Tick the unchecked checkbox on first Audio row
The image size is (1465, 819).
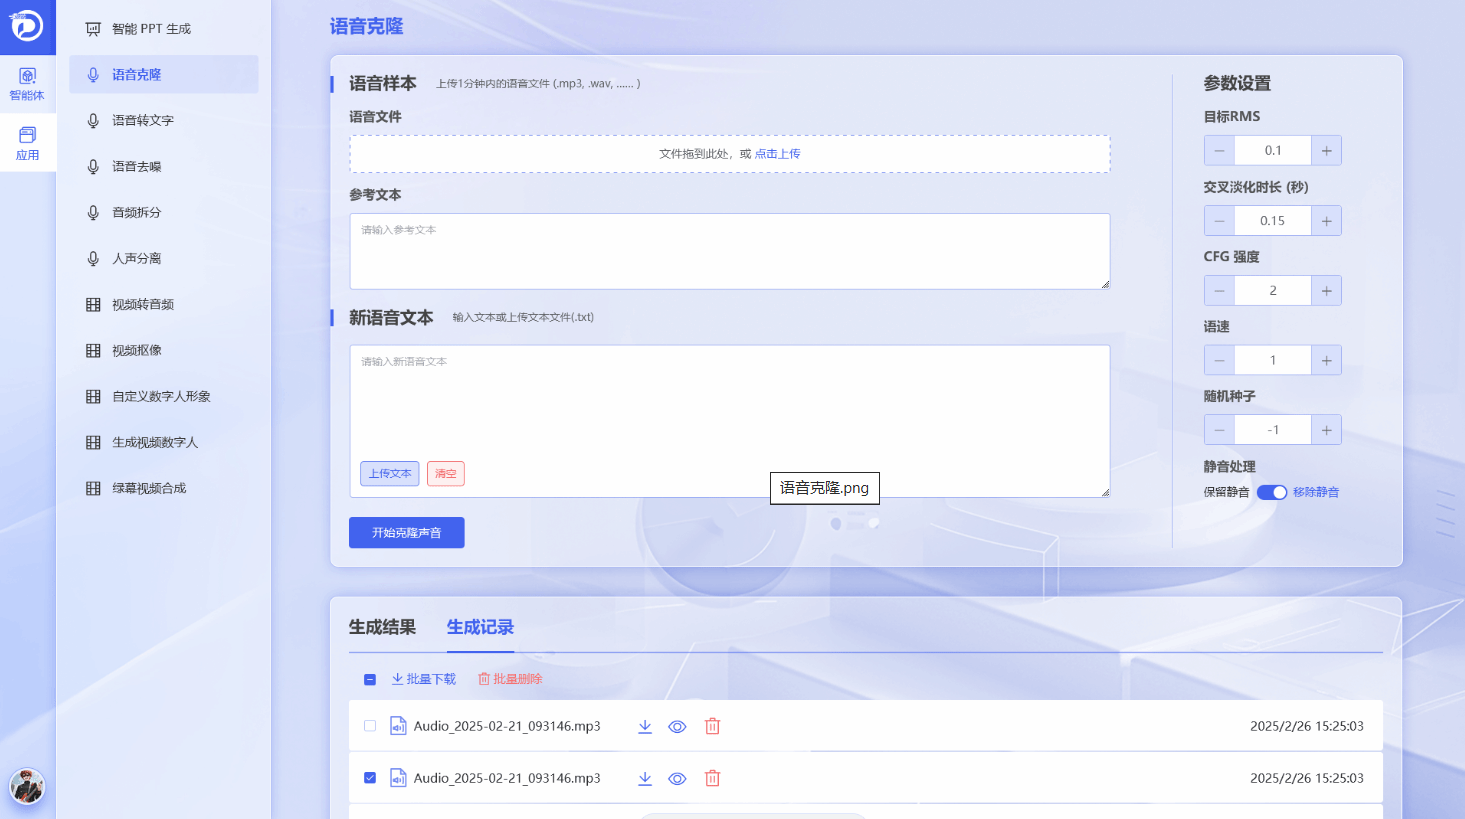click(370, 726)
